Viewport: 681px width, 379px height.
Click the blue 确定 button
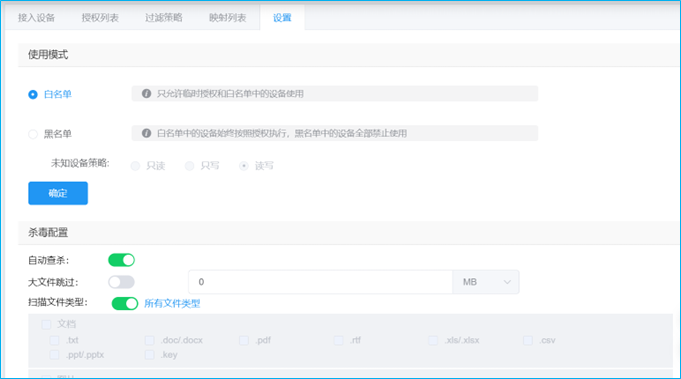coord(58,193)
